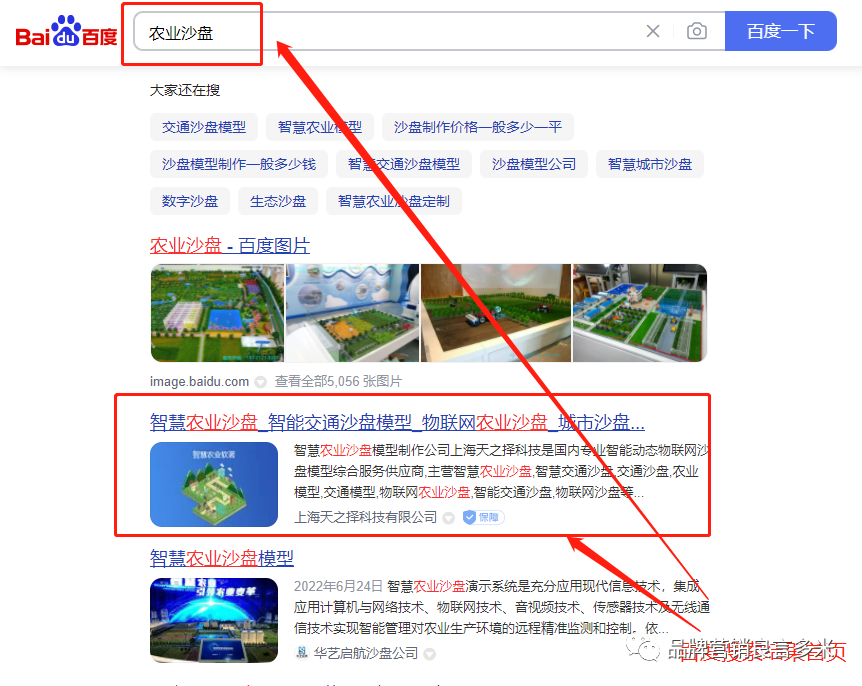Click 查看全部5,056 张图片
This screenshot has height=686, width=862.
[338, 381]
